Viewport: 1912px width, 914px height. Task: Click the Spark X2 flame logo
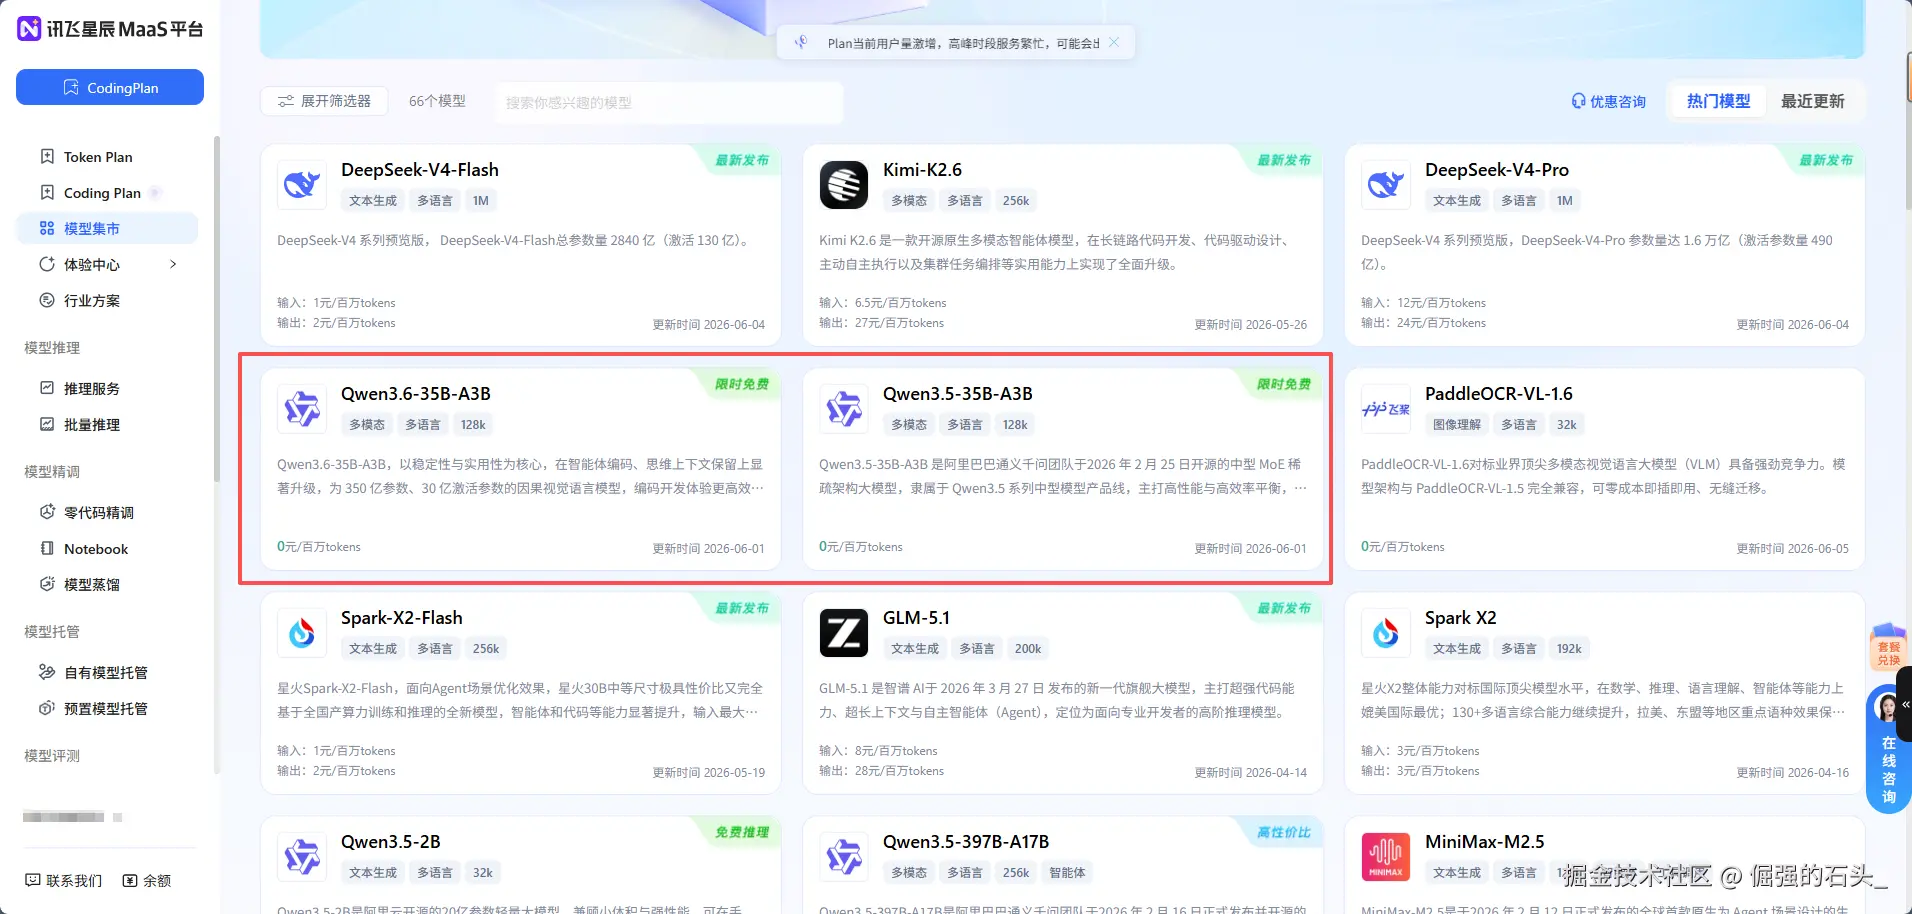click(x=1386, y=633)
